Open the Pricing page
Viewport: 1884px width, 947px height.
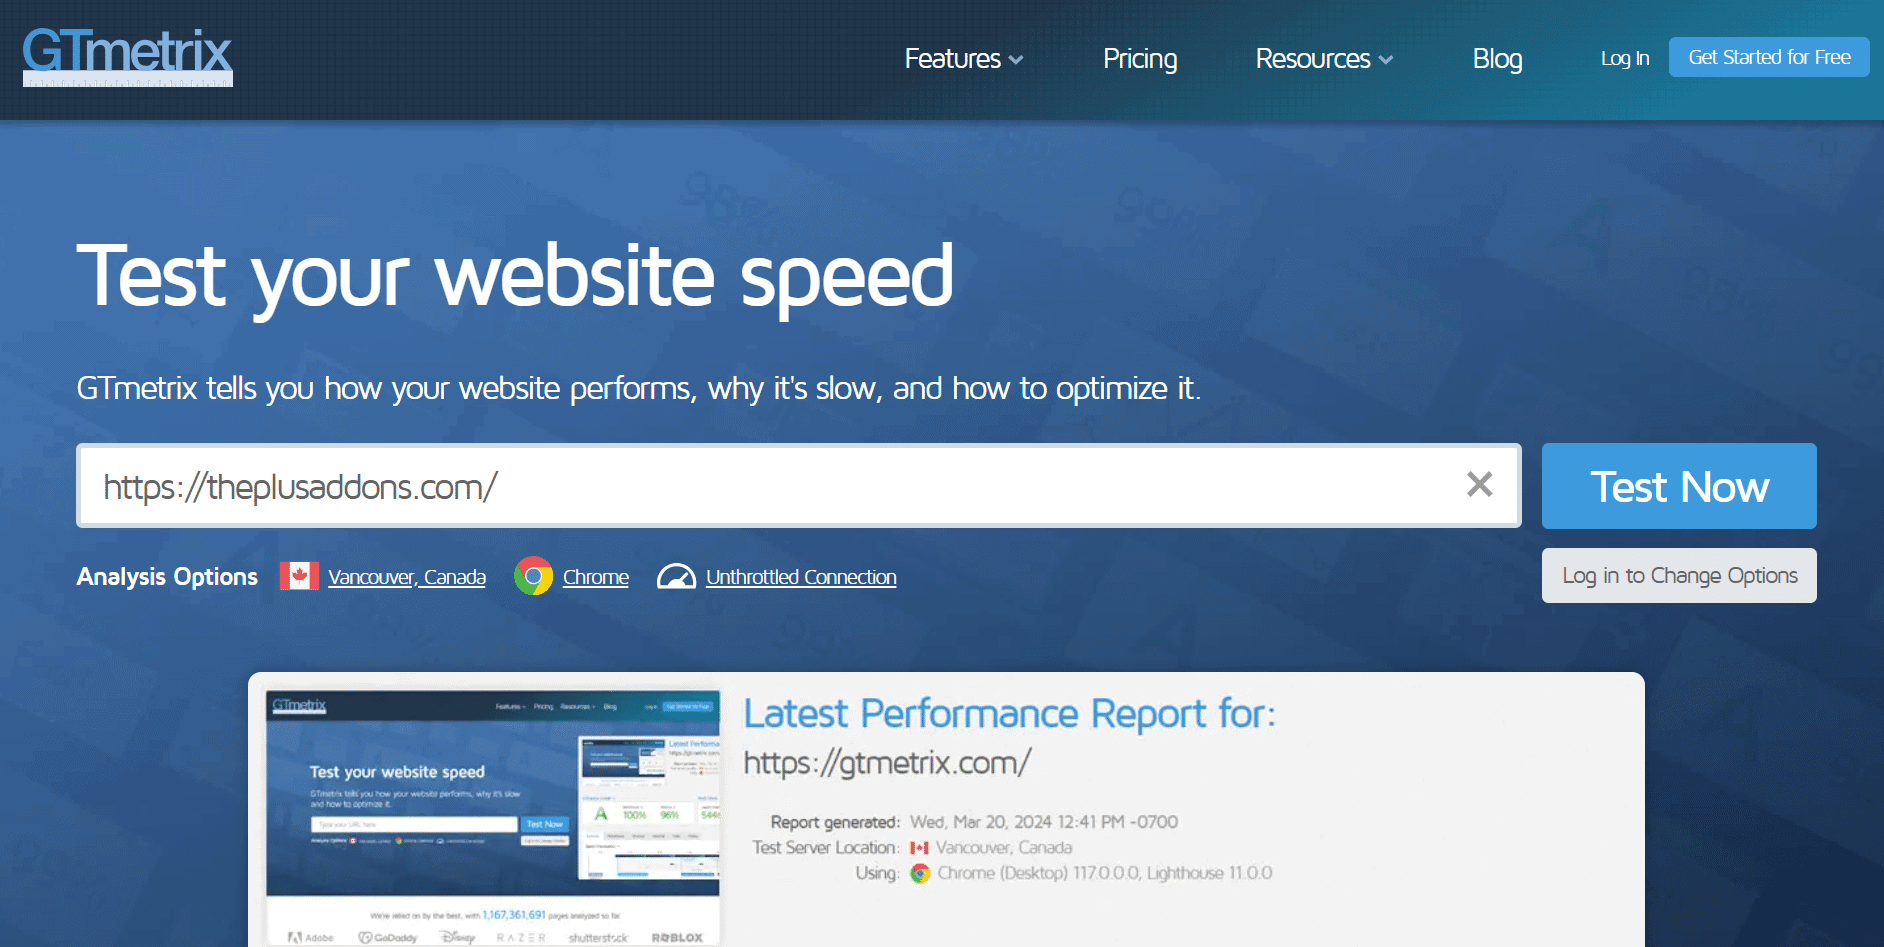click(1140, 59)
